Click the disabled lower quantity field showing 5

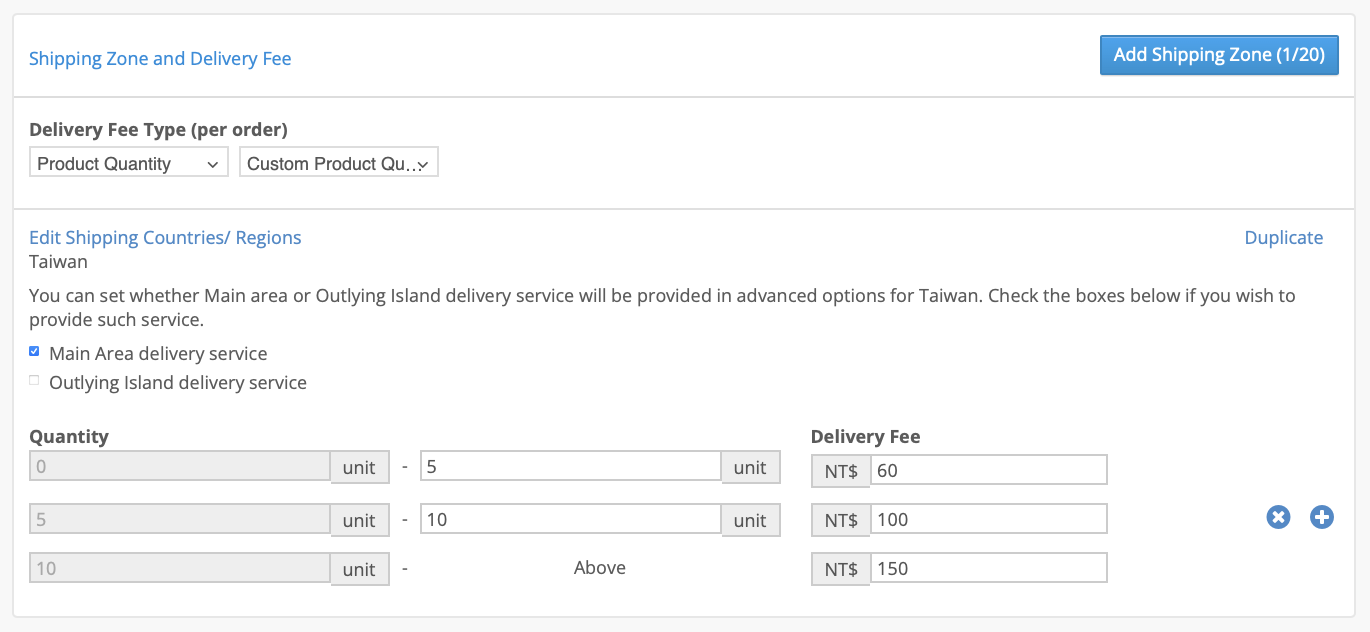(180, 519)
